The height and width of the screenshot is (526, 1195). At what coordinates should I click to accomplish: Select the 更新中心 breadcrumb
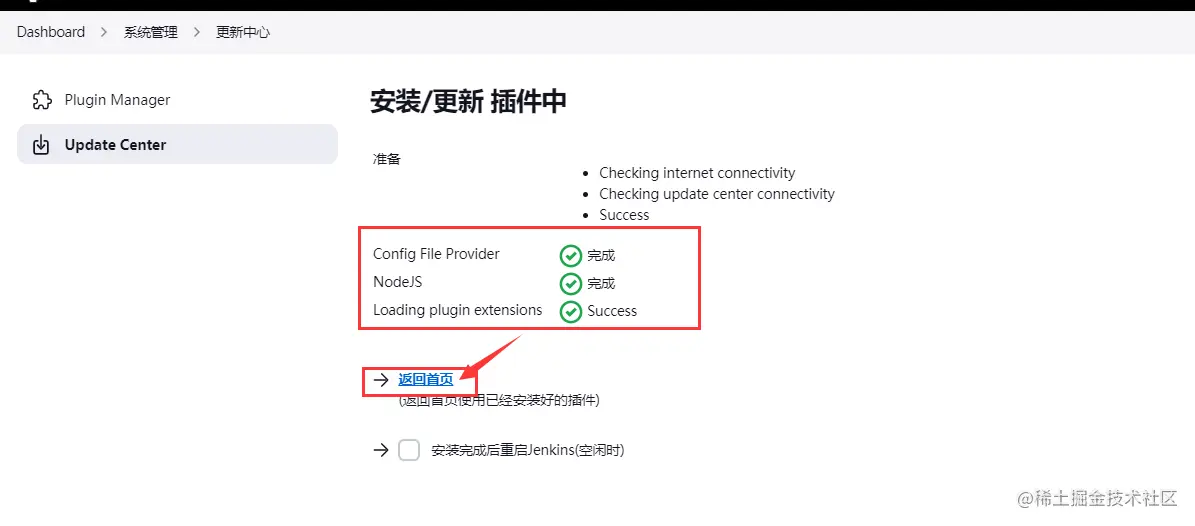click(243, 32)
